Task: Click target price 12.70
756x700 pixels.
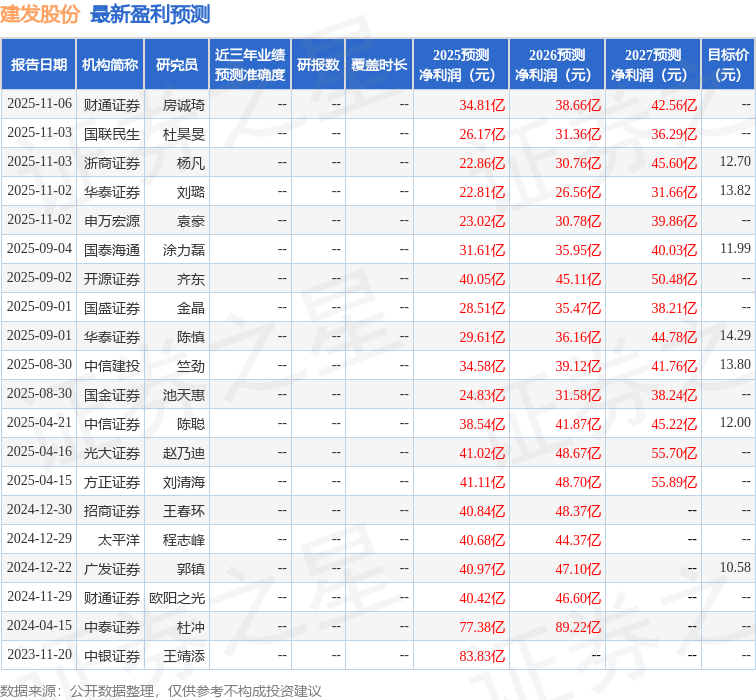Action: (735, 162)
